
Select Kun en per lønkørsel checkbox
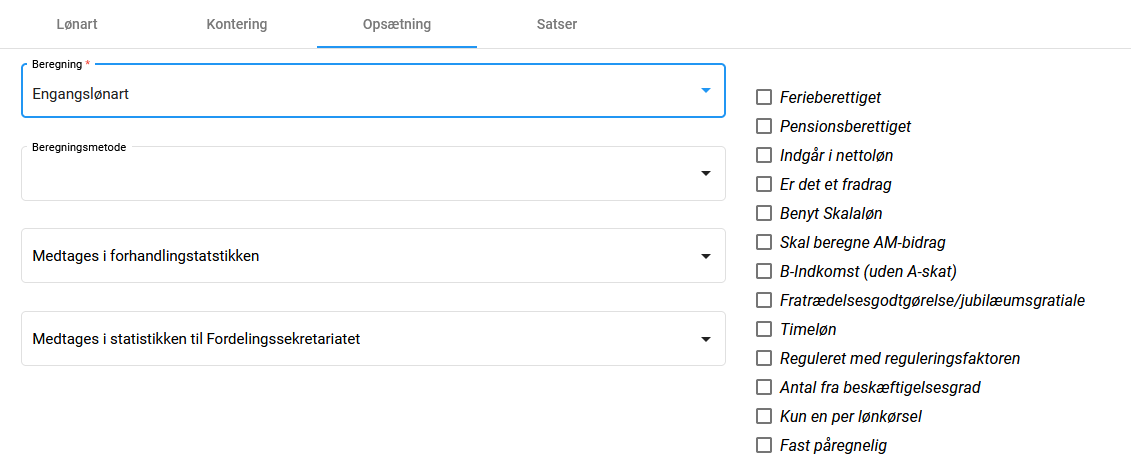(x=764, y=417)
